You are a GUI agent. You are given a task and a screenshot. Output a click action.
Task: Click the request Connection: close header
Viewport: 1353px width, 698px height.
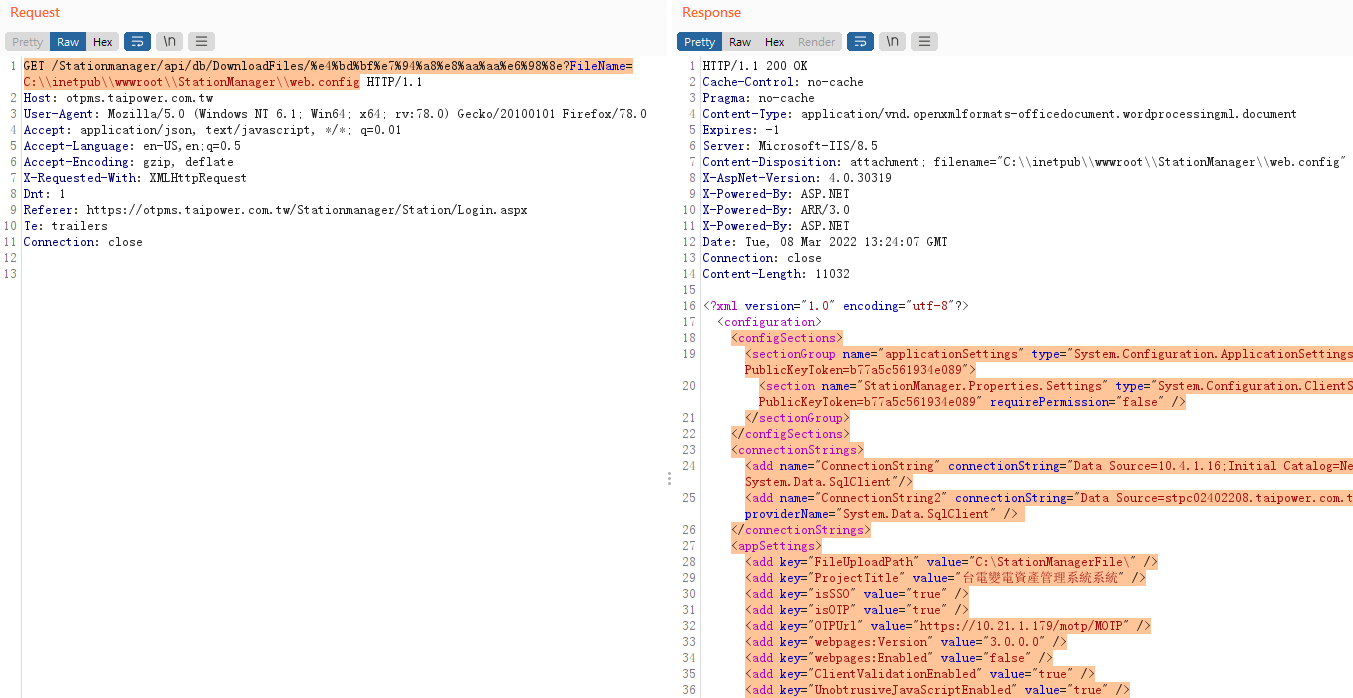[83, 242]
